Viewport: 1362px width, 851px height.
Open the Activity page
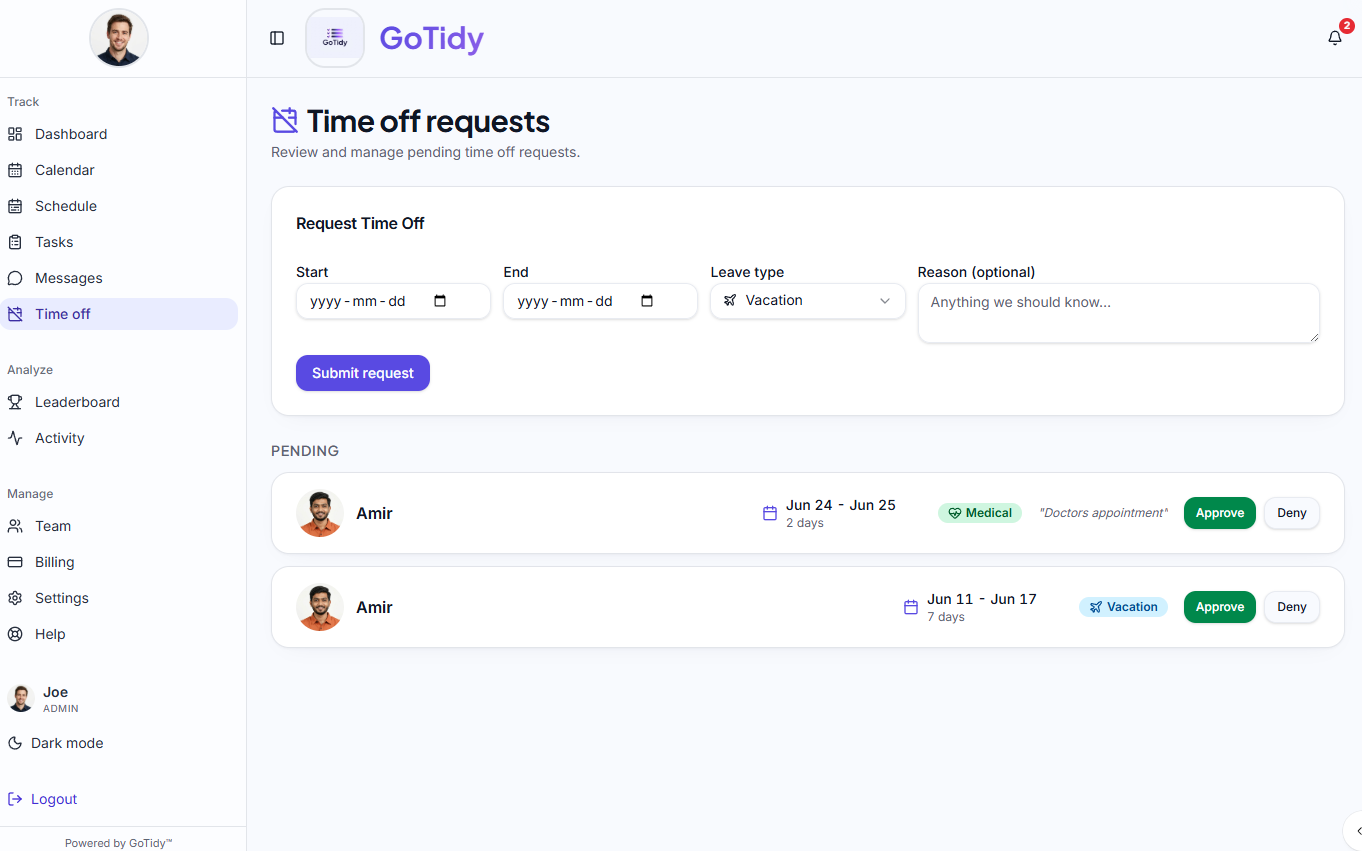coord(119,438)
